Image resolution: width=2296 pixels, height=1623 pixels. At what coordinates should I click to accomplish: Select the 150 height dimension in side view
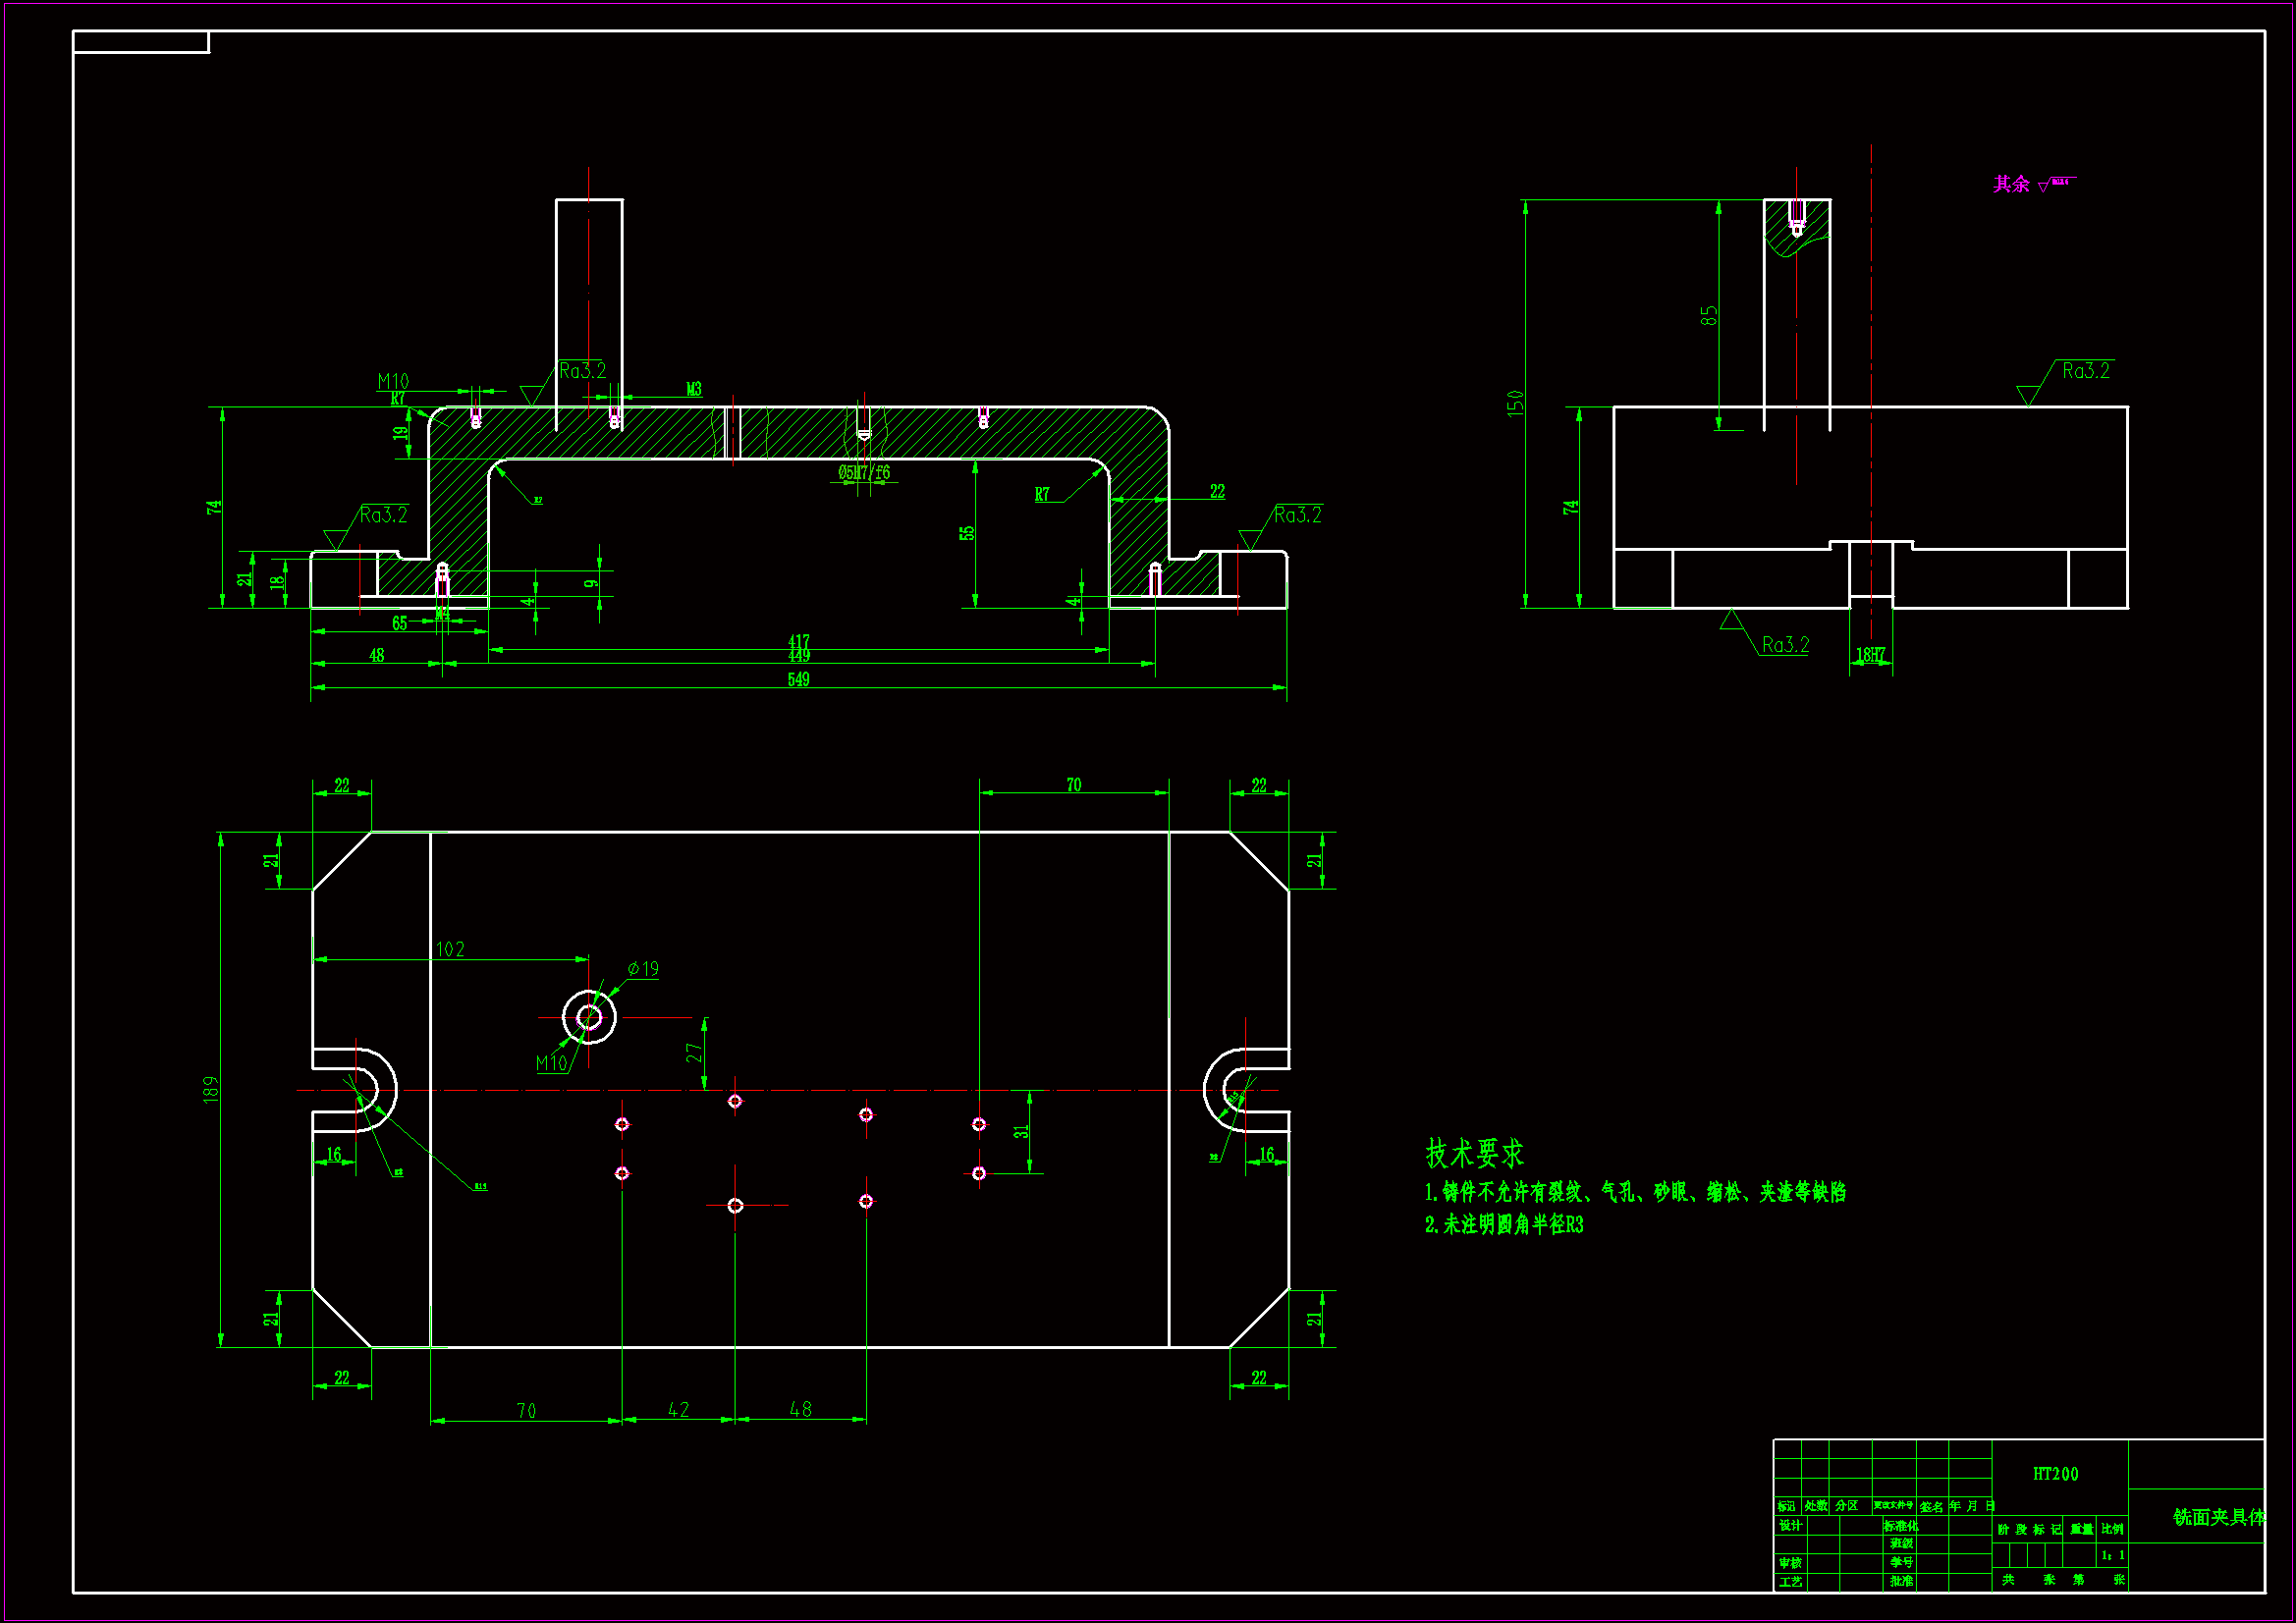1515,403
